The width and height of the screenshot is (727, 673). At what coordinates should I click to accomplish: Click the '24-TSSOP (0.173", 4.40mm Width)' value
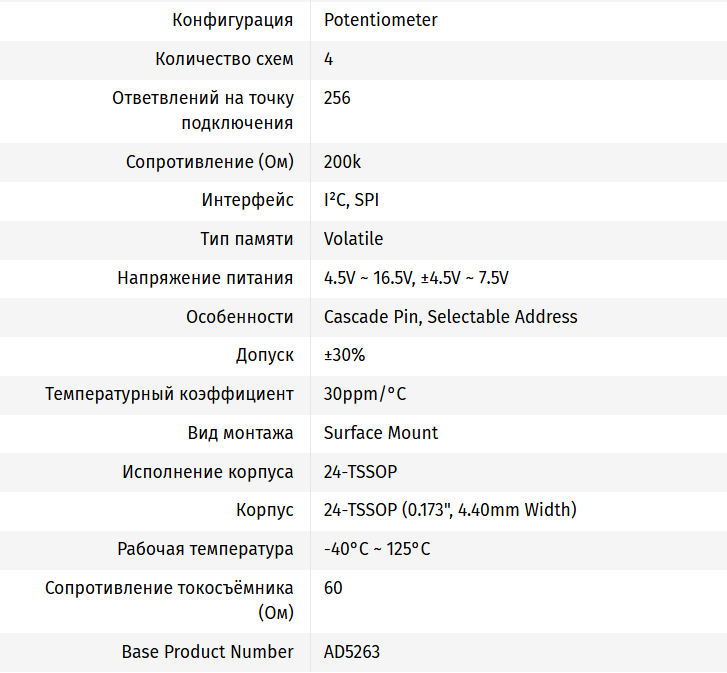click(x=450, y=510)
